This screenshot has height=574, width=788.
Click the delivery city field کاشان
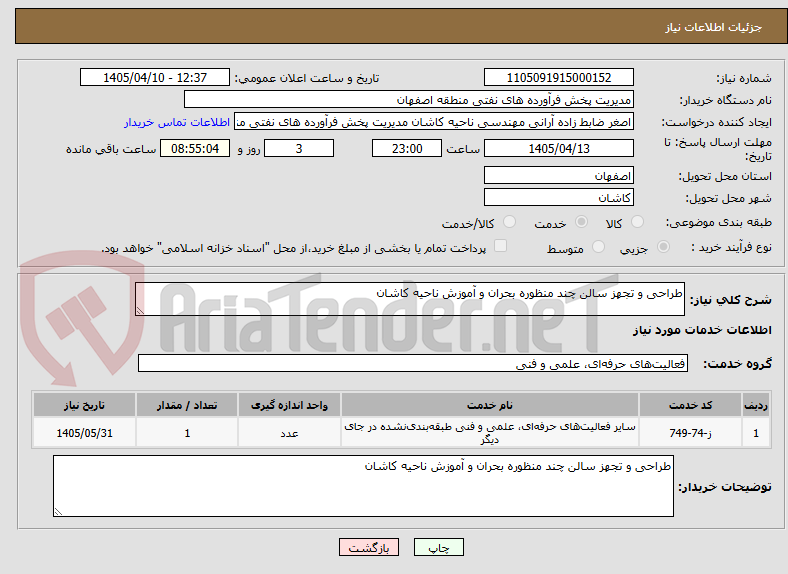click(558, 198)
